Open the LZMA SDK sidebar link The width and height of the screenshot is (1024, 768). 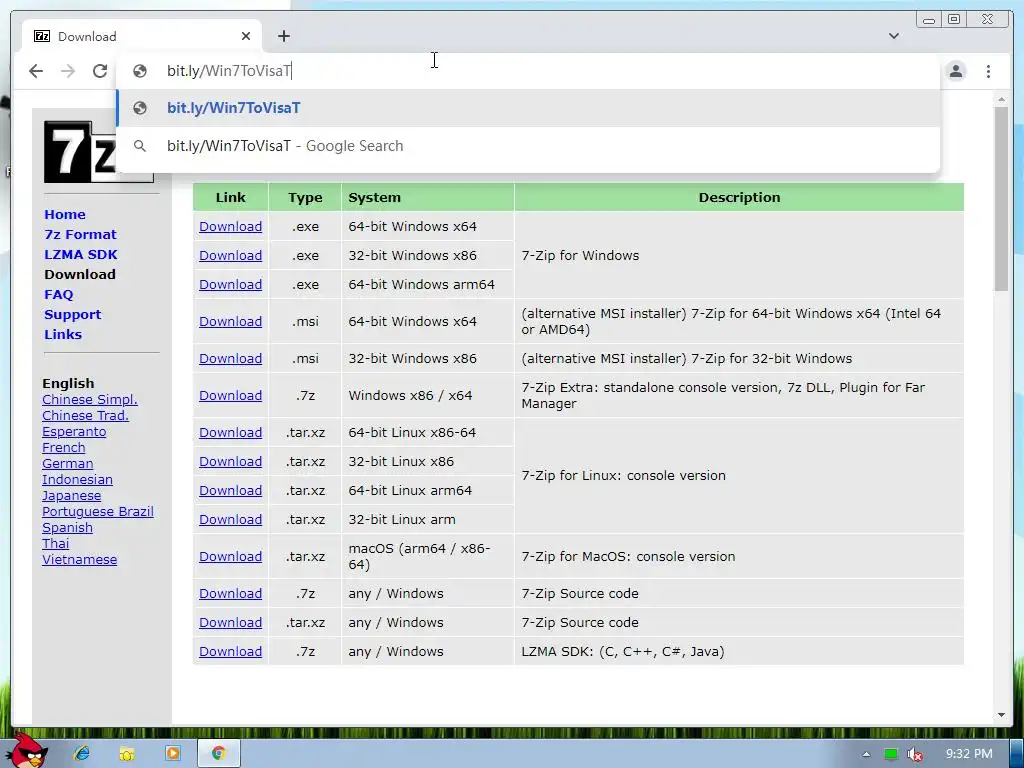[81, 255]
